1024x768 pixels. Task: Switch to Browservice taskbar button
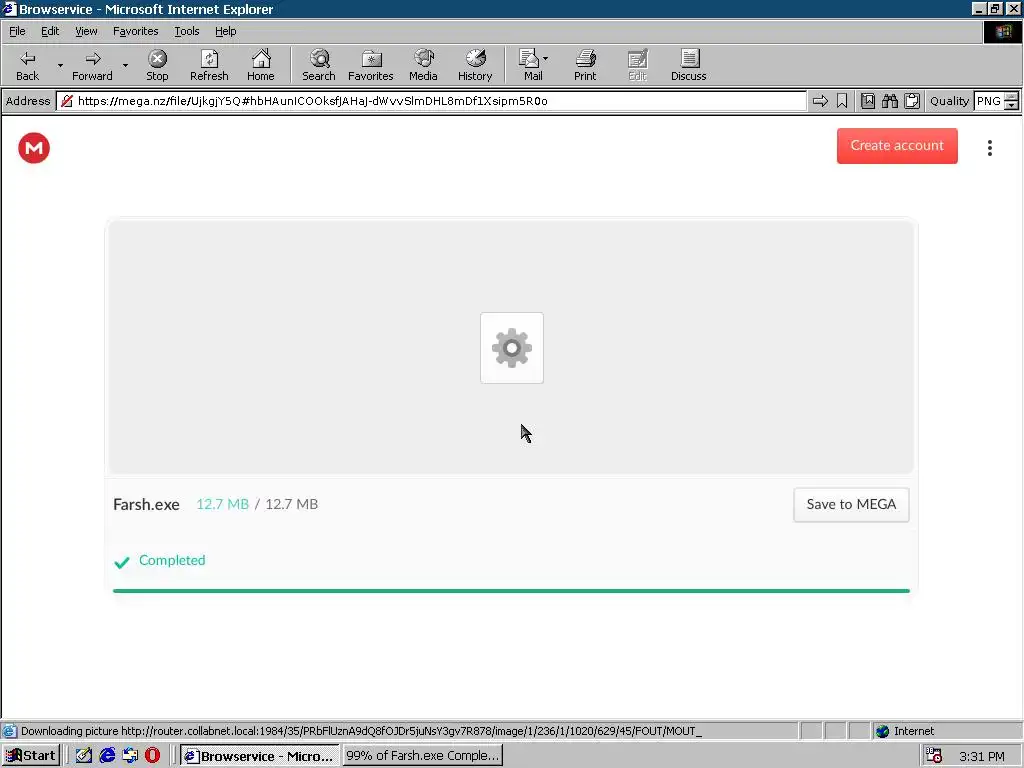(260, 756)
